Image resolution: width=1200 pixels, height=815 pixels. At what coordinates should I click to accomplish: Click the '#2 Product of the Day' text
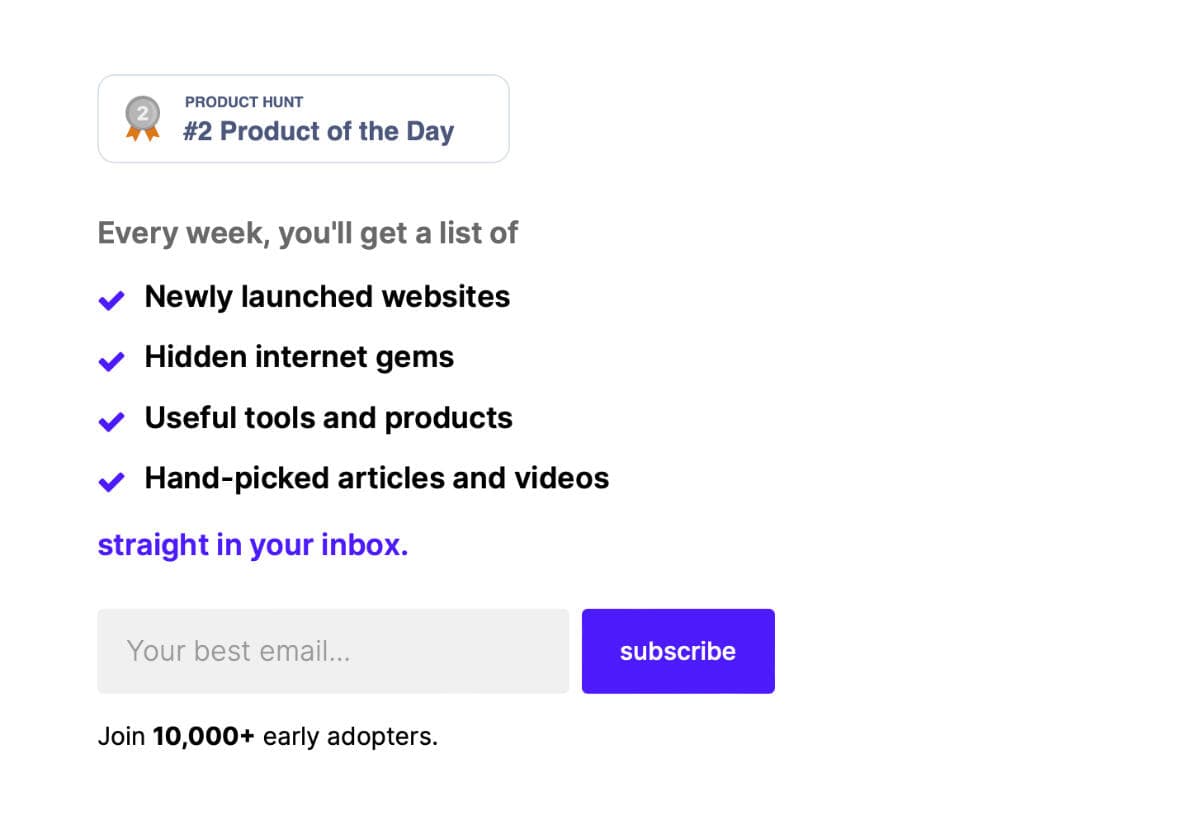click(318, 131)
